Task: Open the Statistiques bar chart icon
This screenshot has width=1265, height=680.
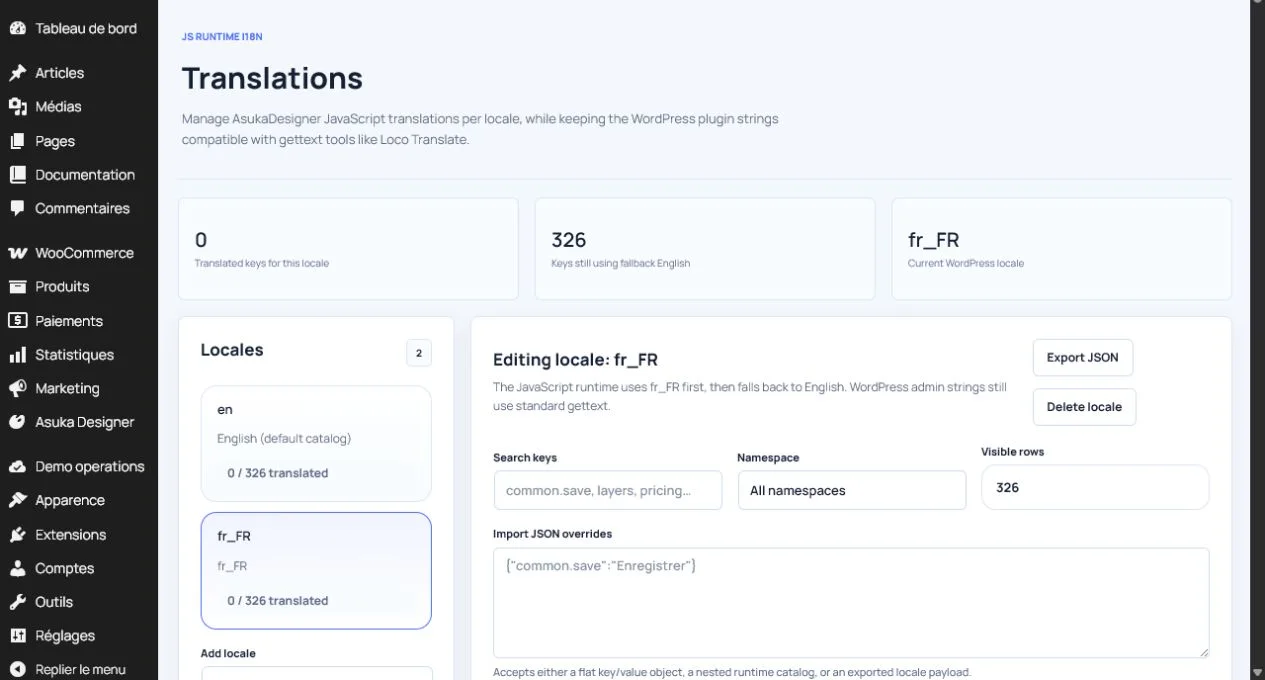Action: [x=17, y=355]
